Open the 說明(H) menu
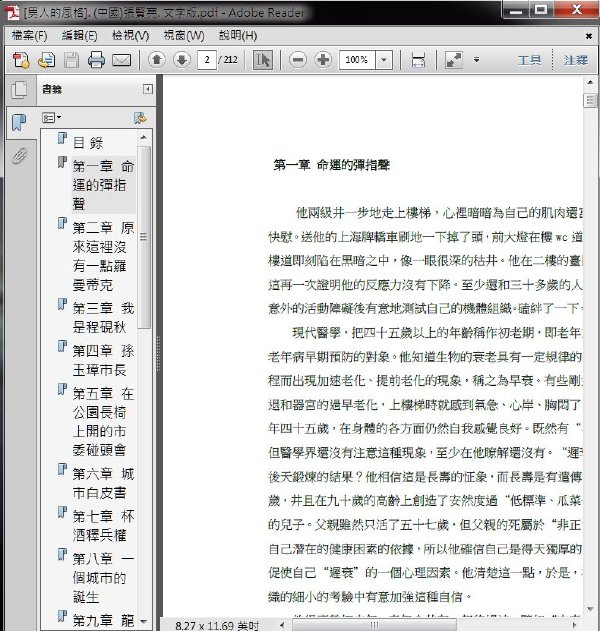Image resolution: width=600 pixels, height=631 pixels. coord(238,36)
